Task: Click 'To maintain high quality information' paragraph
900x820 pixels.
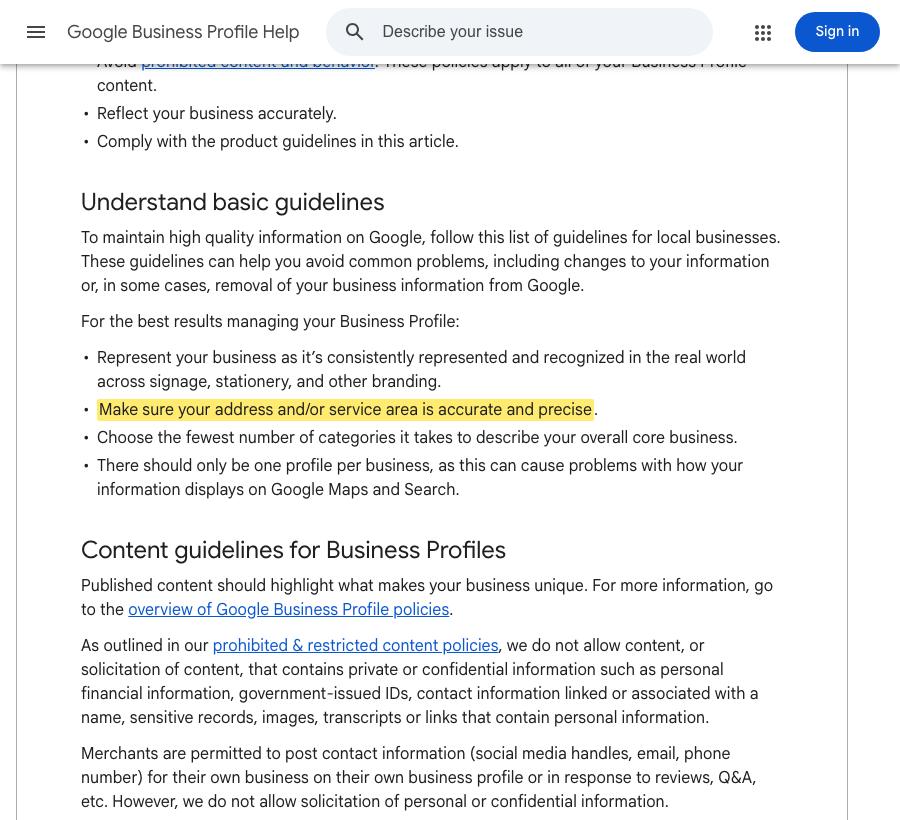Action: pos(430,262)
